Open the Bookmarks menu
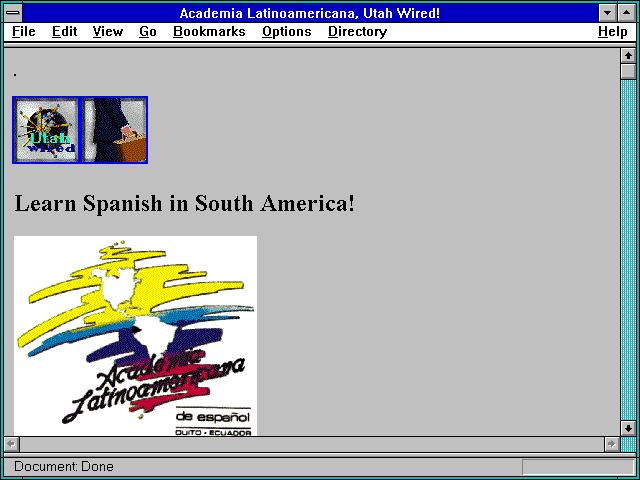640x480 pixels. (x=209, y=32)
